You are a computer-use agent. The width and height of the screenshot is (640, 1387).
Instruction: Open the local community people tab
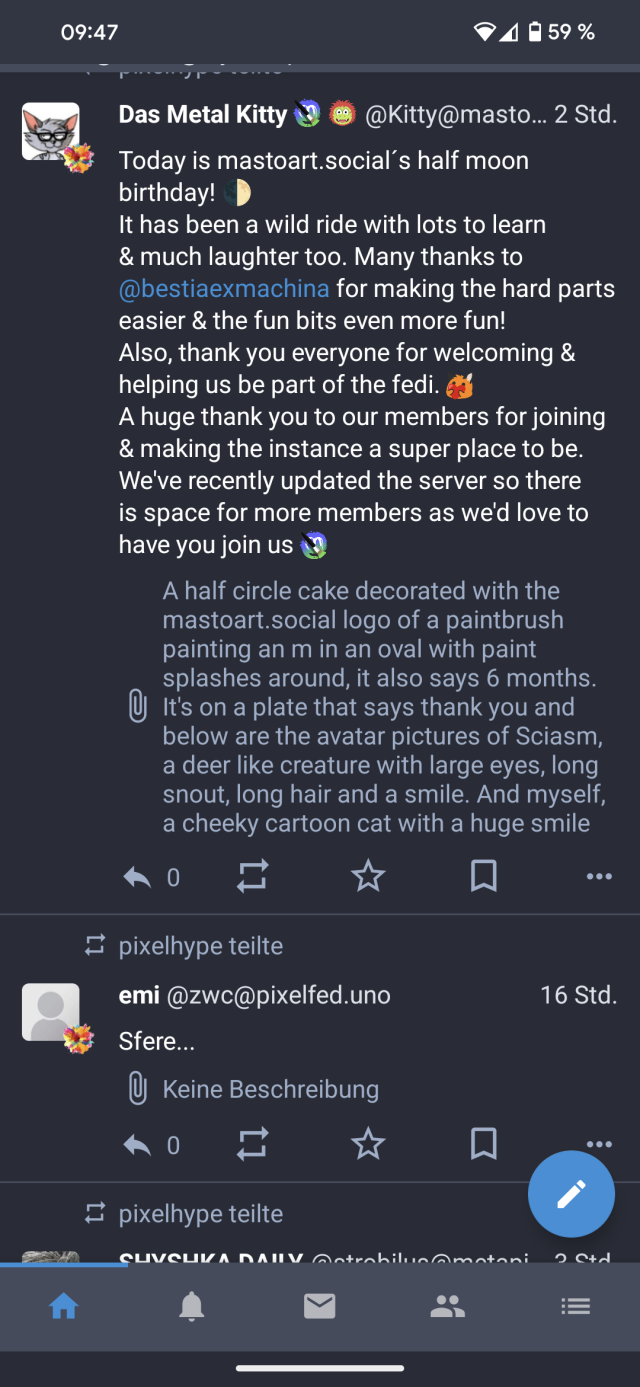tap(448, 1306)
